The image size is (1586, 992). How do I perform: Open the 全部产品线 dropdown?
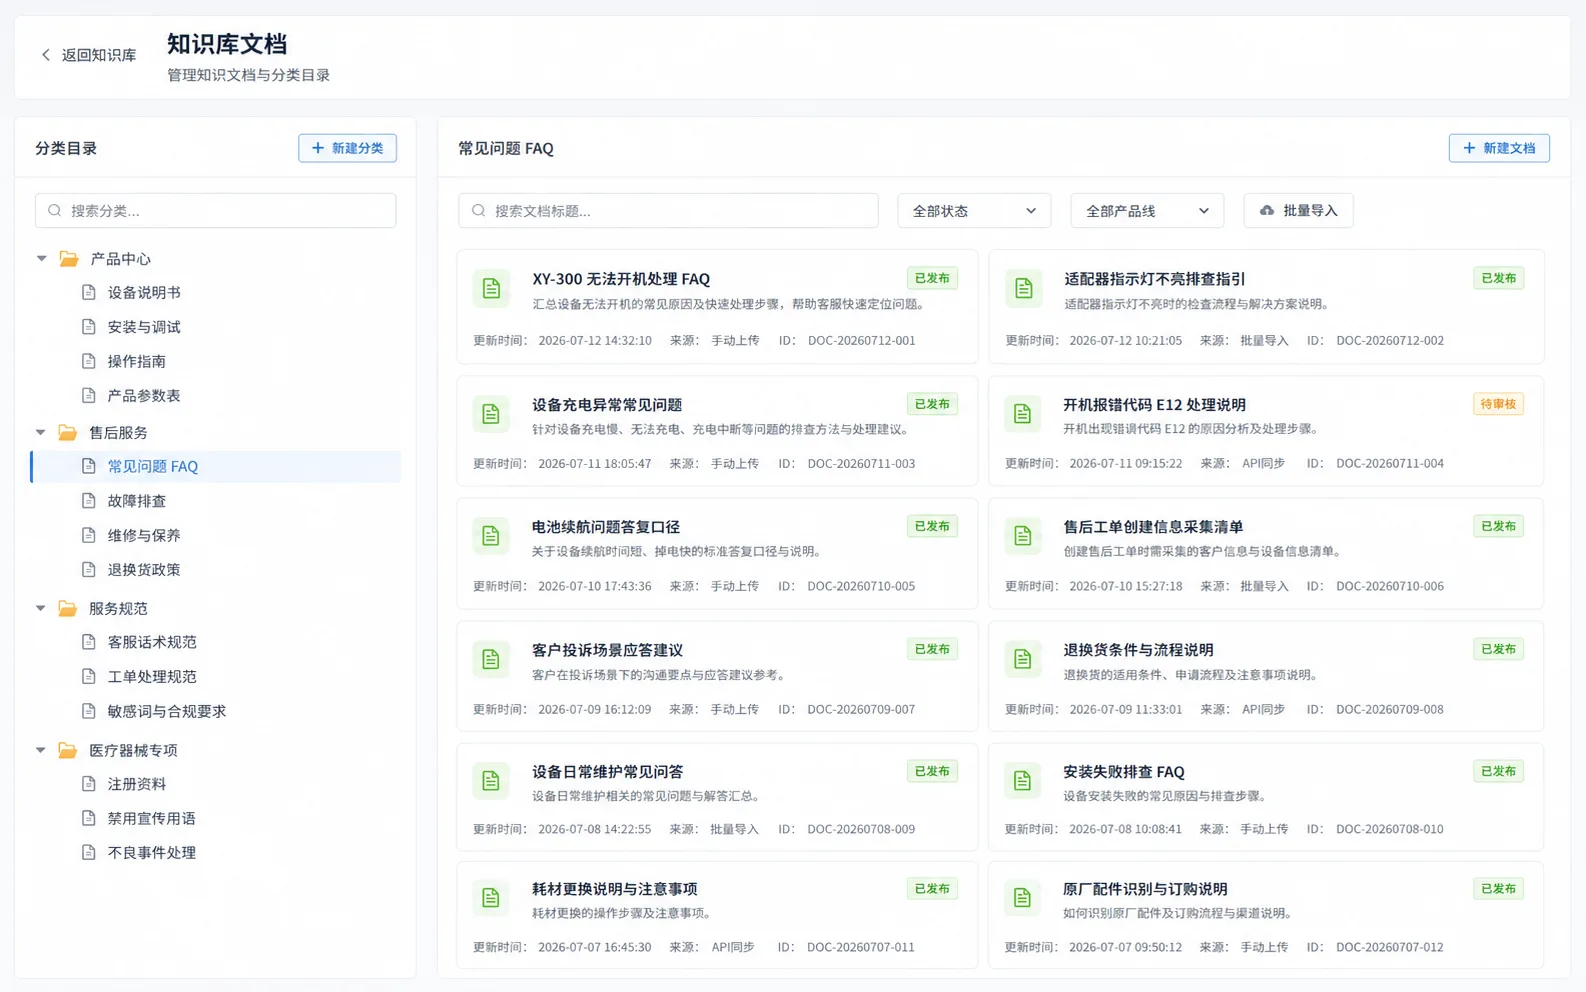pyautogui.click(x=1147, y=211)
